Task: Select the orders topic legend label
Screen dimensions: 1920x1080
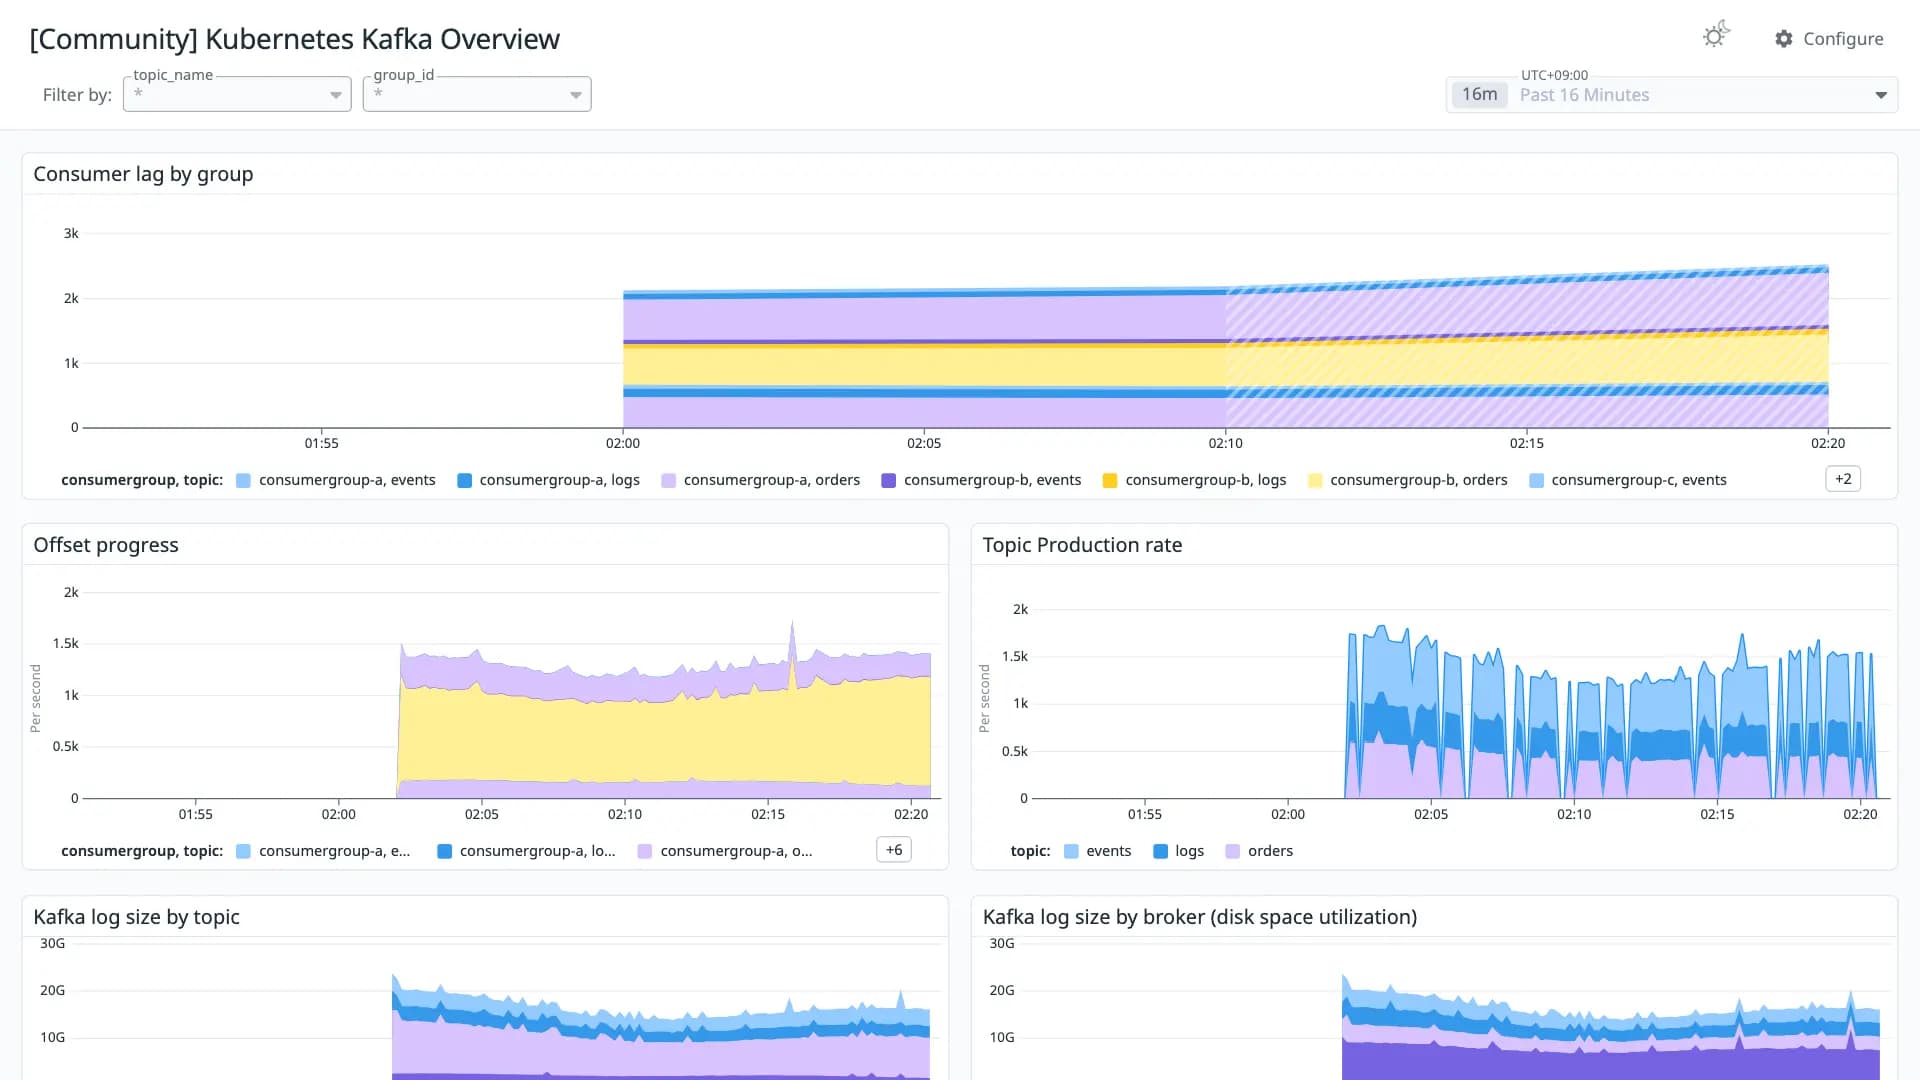Action: (1270, 851)
